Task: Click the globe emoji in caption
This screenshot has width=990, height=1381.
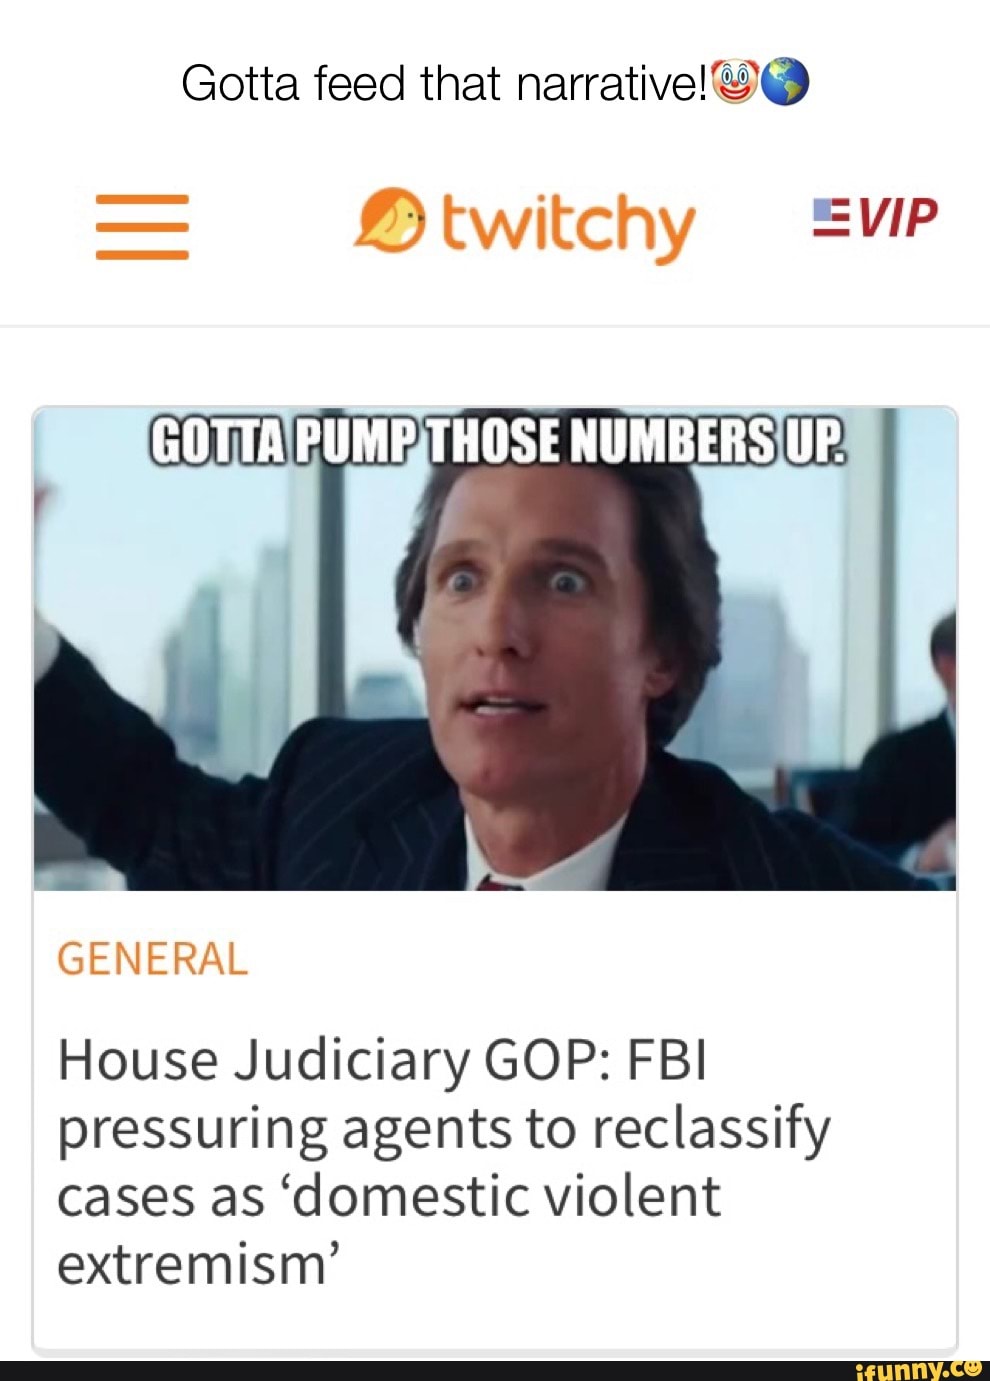Action: pos(785,82)
